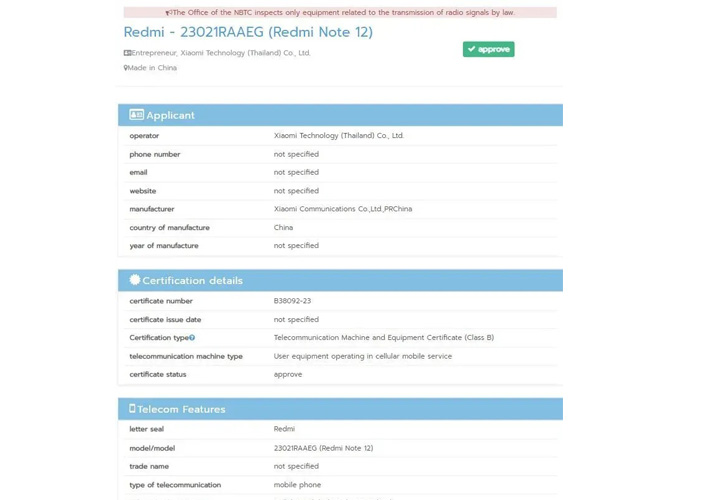Image resolution: width=721 pixels, height=500 pixels.
Task: Click the Class B certificate type text
Action: coord(383,338)
